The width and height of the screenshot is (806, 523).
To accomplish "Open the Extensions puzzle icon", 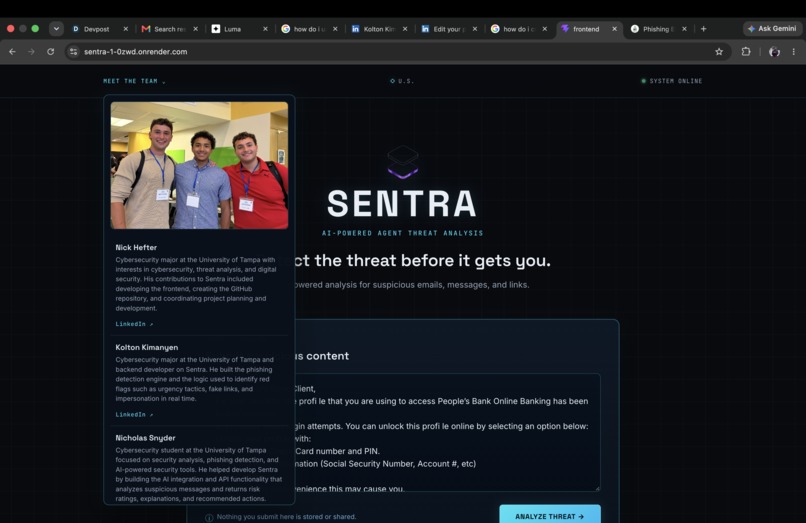I will [x=746, y=51].
